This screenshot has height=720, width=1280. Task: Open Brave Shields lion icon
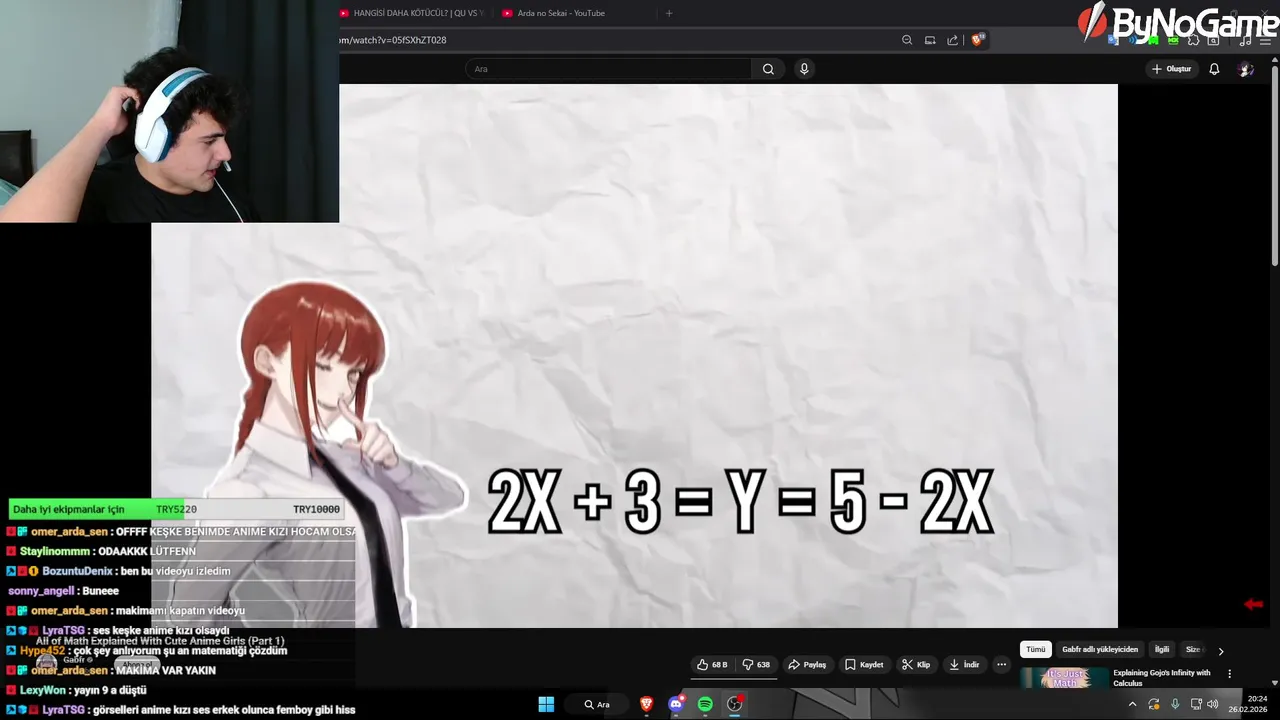978,40
